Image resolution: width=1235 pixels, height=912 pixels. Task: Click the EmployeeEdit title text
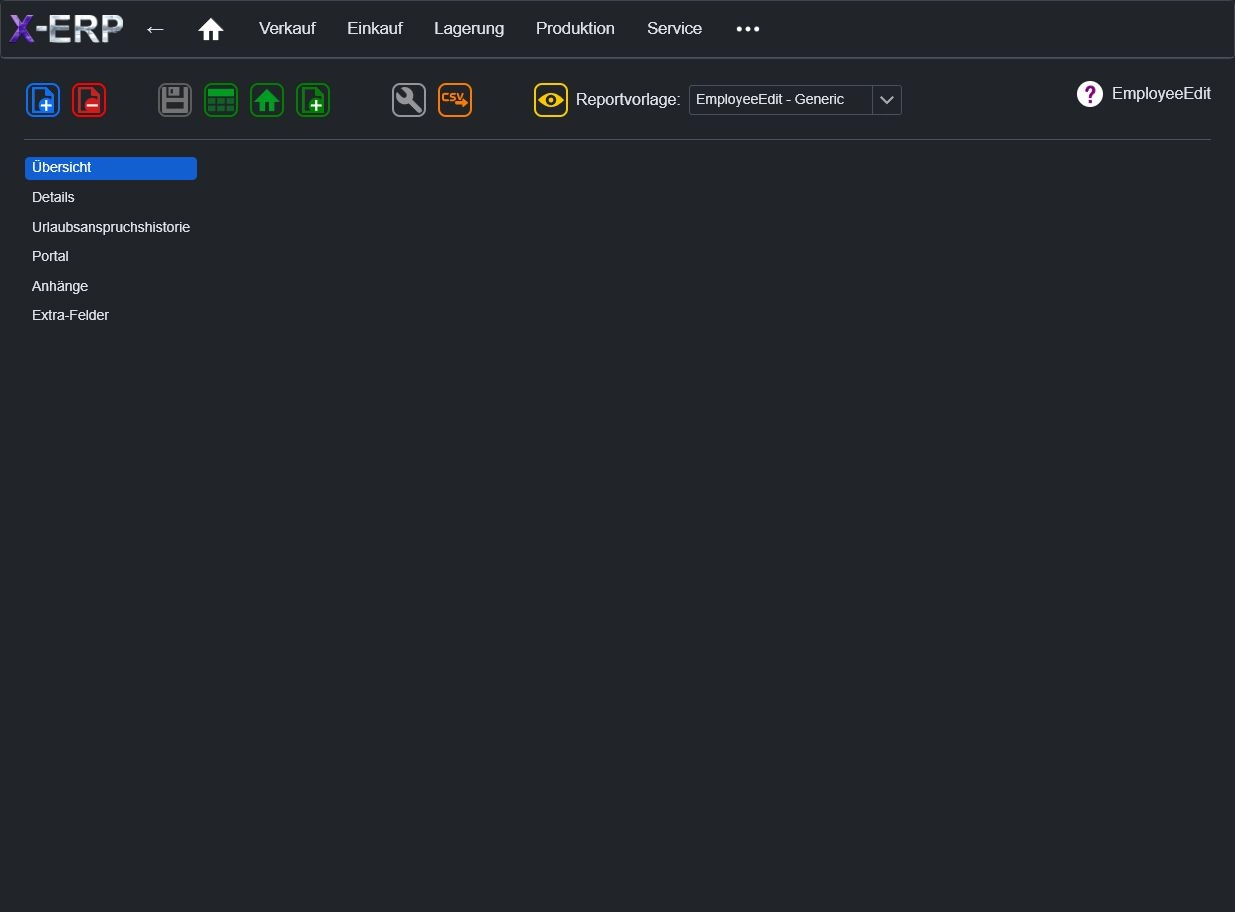[x=1161, y=94]
